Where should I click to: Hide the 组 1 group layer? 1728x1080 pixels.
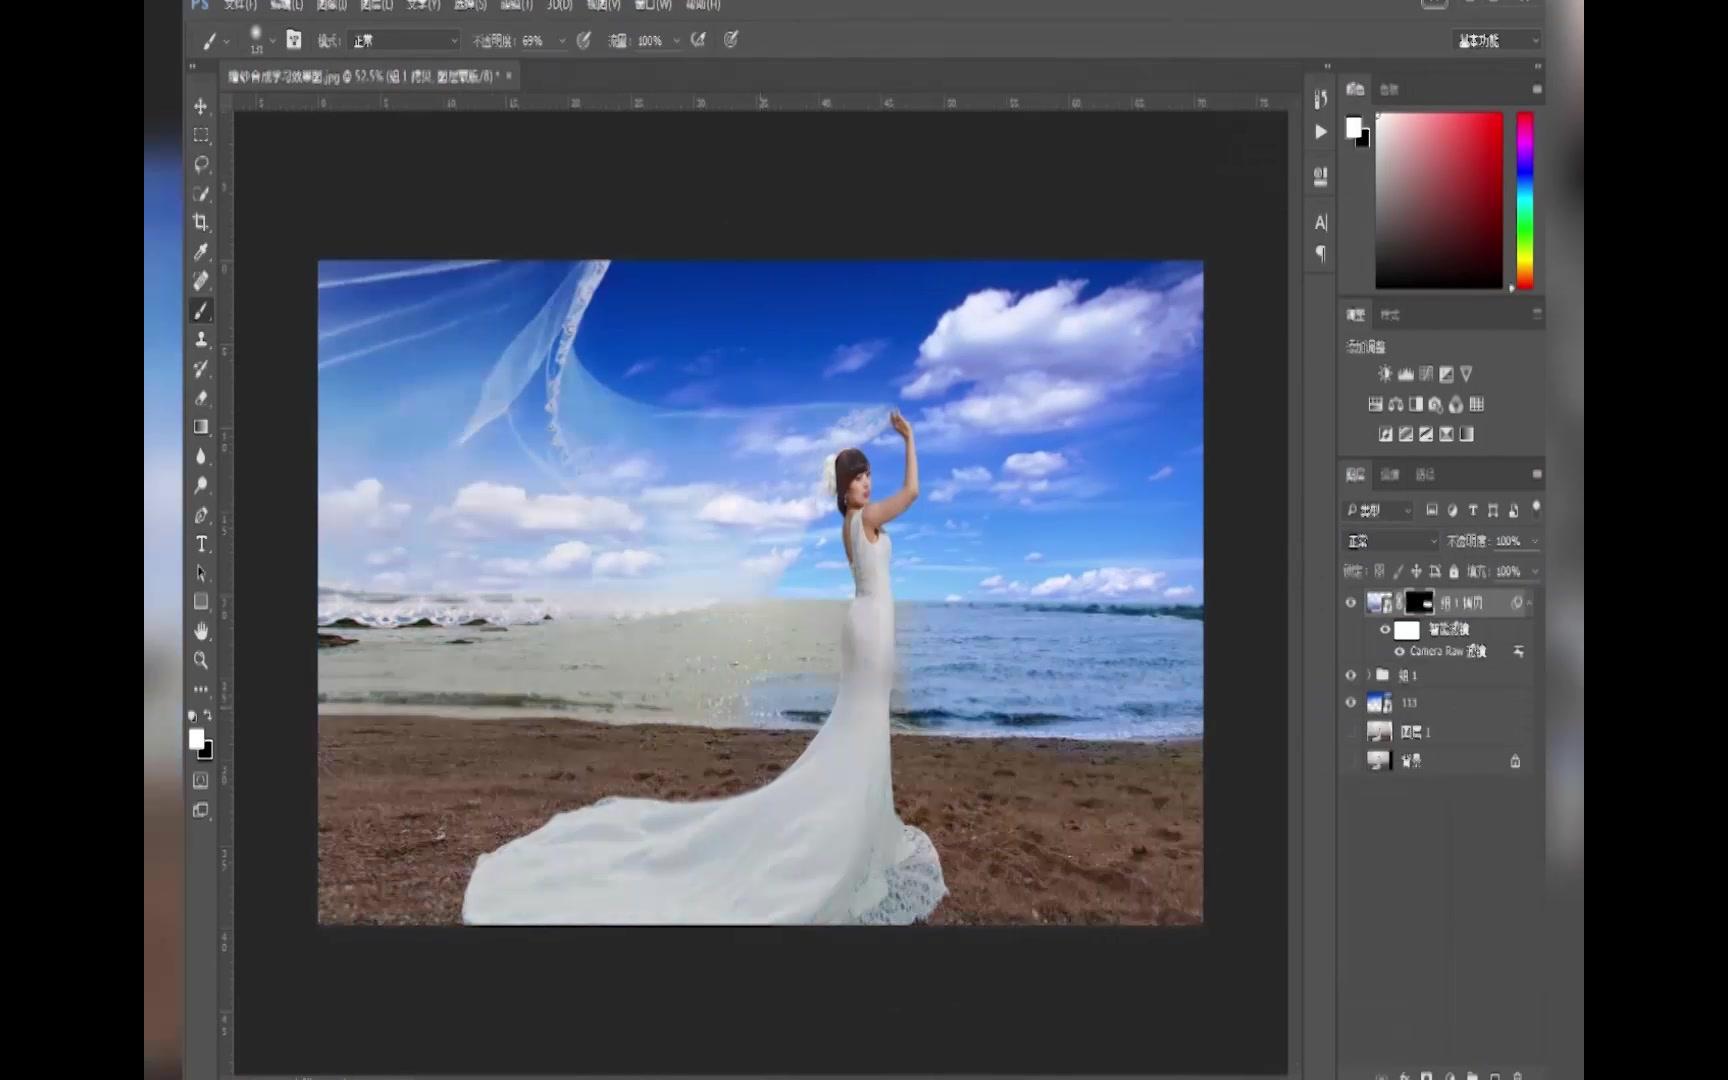(1351, 675)
